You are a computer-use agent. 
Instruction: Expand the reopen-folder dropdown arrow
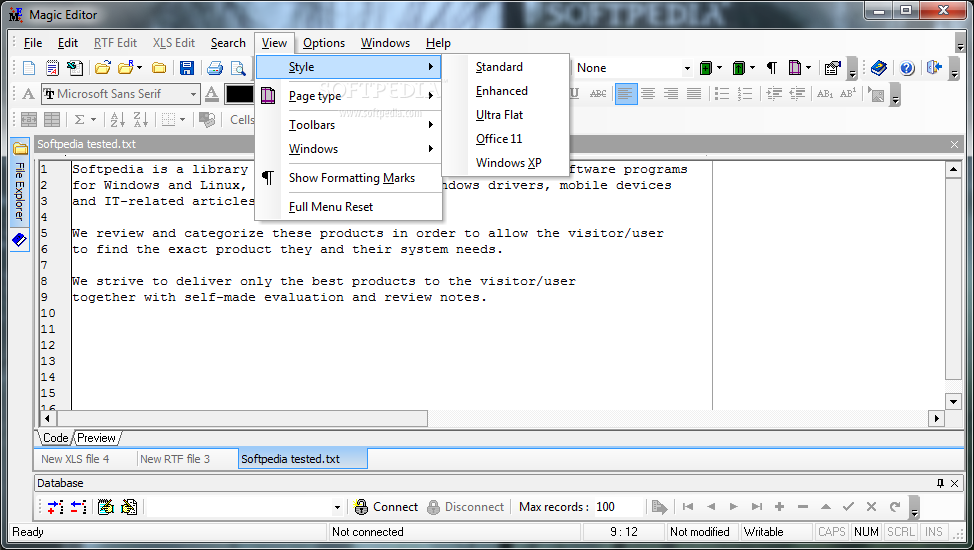click(x=139, y=68)
